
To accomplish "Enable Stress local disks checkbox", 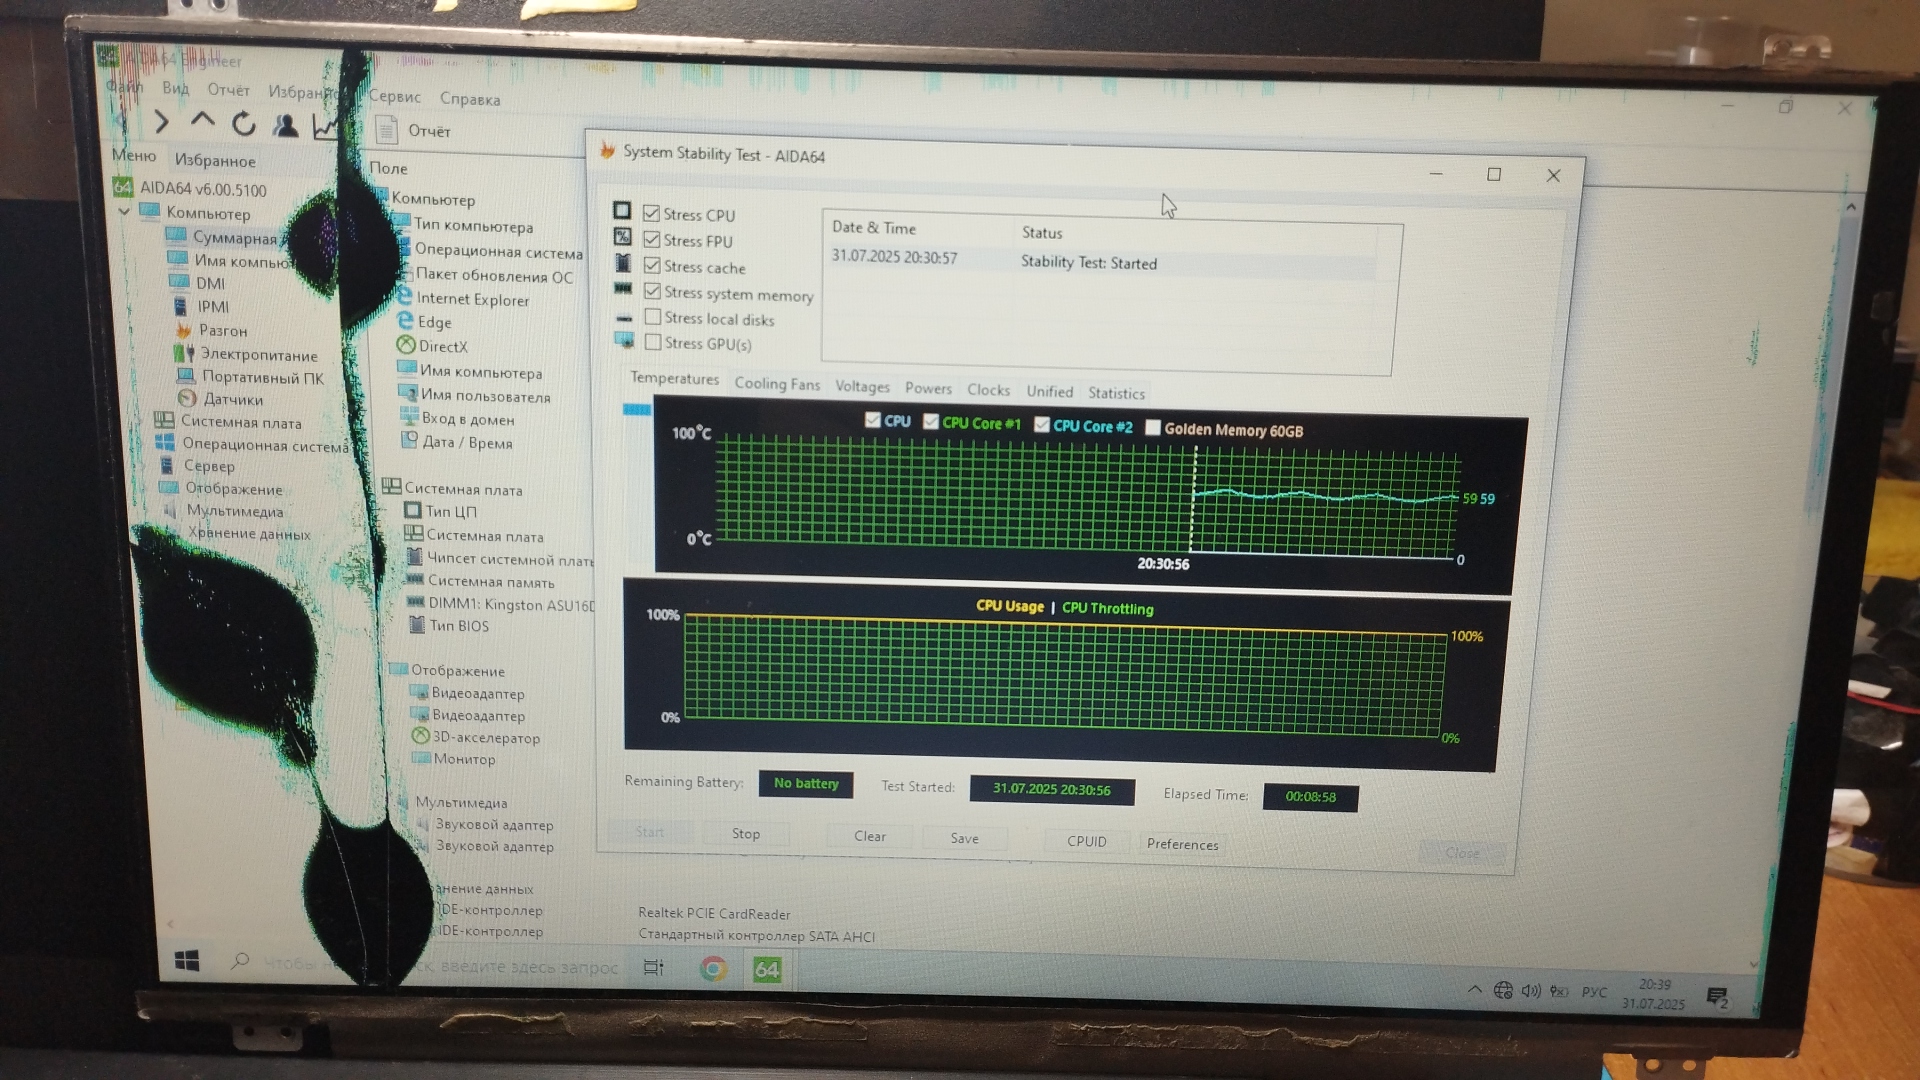I will pos(653,317).
